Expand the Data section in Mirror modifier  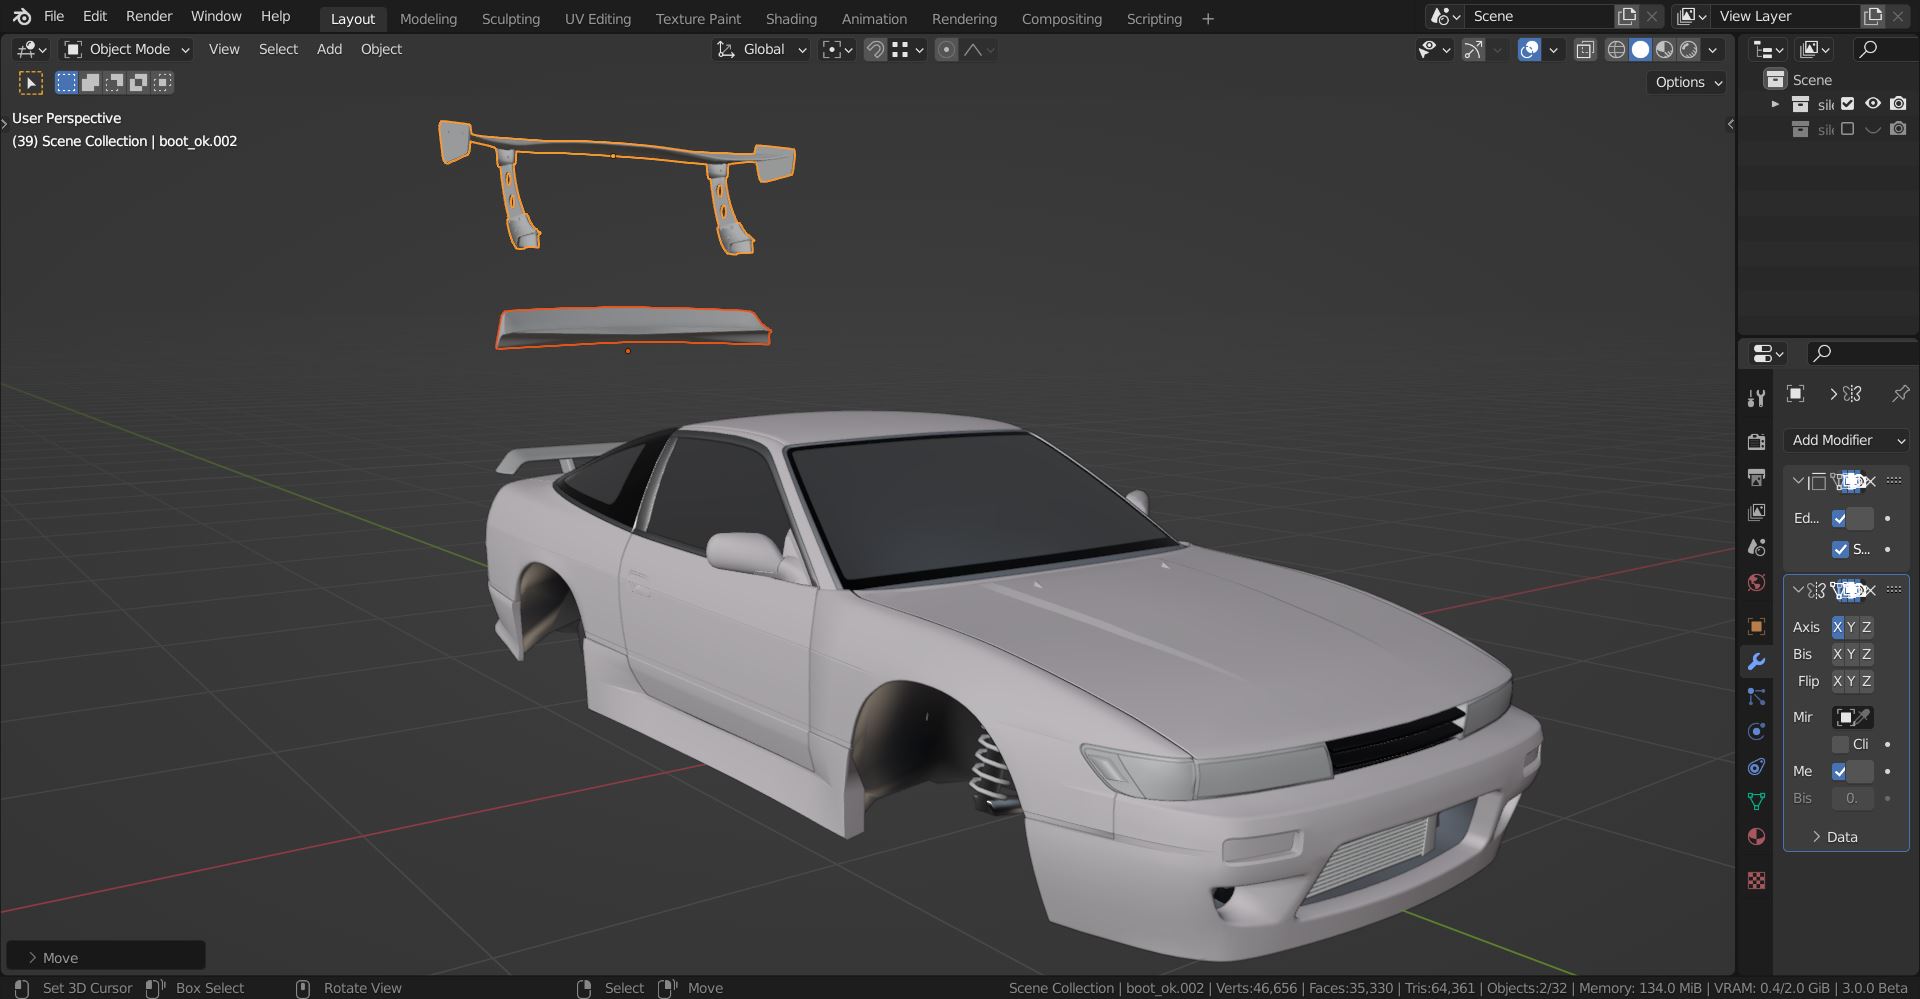click(1835, 837)
